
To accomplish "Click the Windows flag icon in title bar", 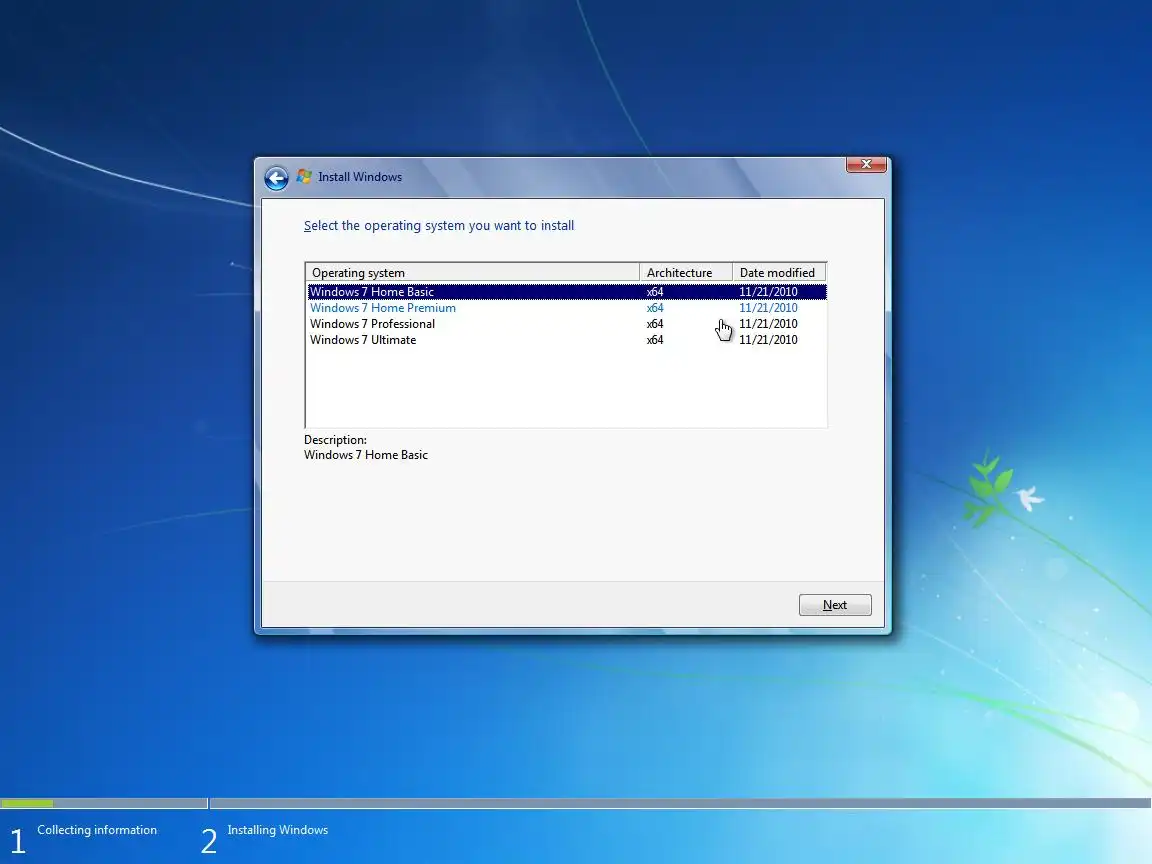I will tap(304, 176).
